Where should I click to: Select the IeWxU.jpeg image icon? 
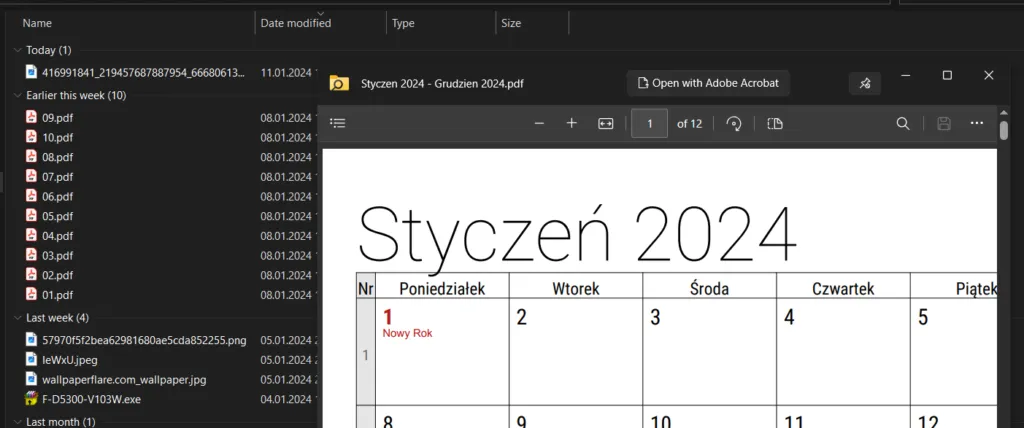click(31, 359)
